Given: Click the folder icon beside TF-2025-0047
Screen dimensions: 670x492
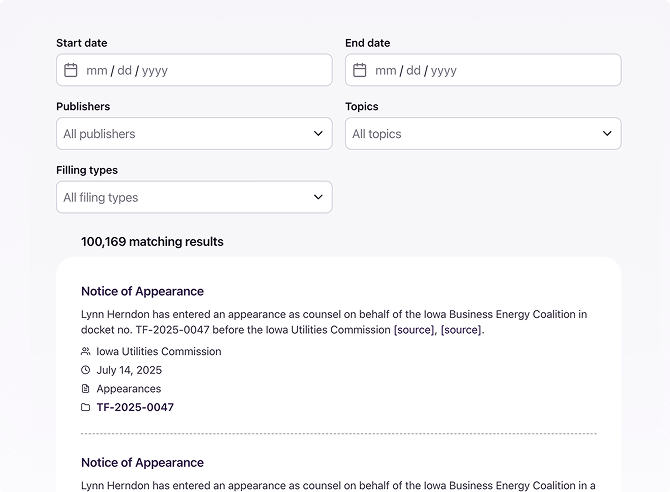Looking at the screenshot, I should tap(85, 407).
